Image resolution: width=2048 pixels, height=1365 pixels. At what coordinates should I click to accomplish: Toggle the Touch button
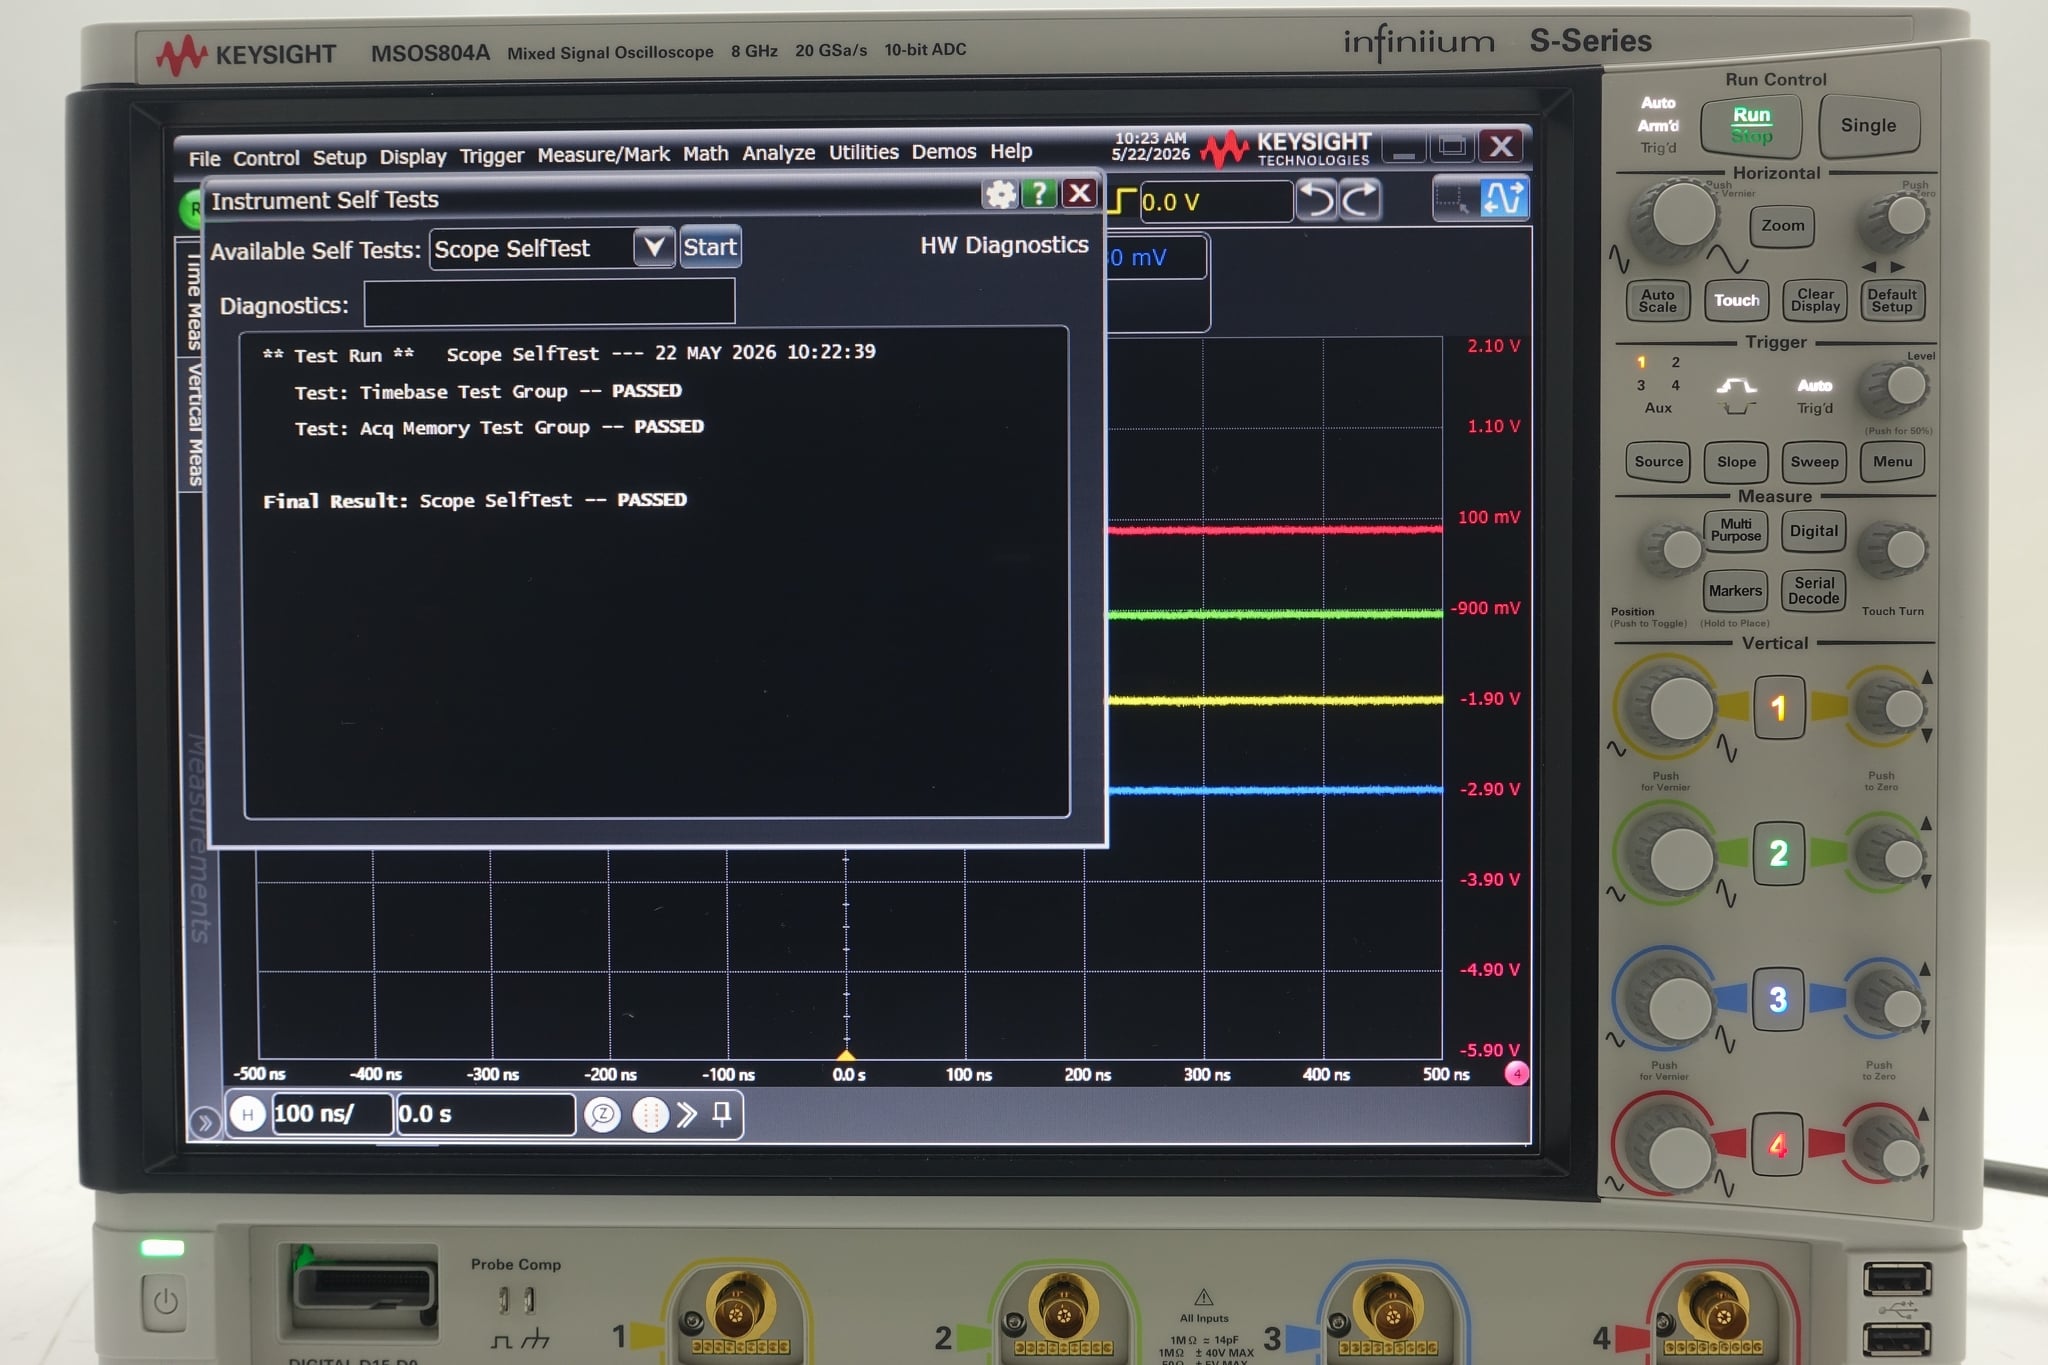tap(1736, 300)
